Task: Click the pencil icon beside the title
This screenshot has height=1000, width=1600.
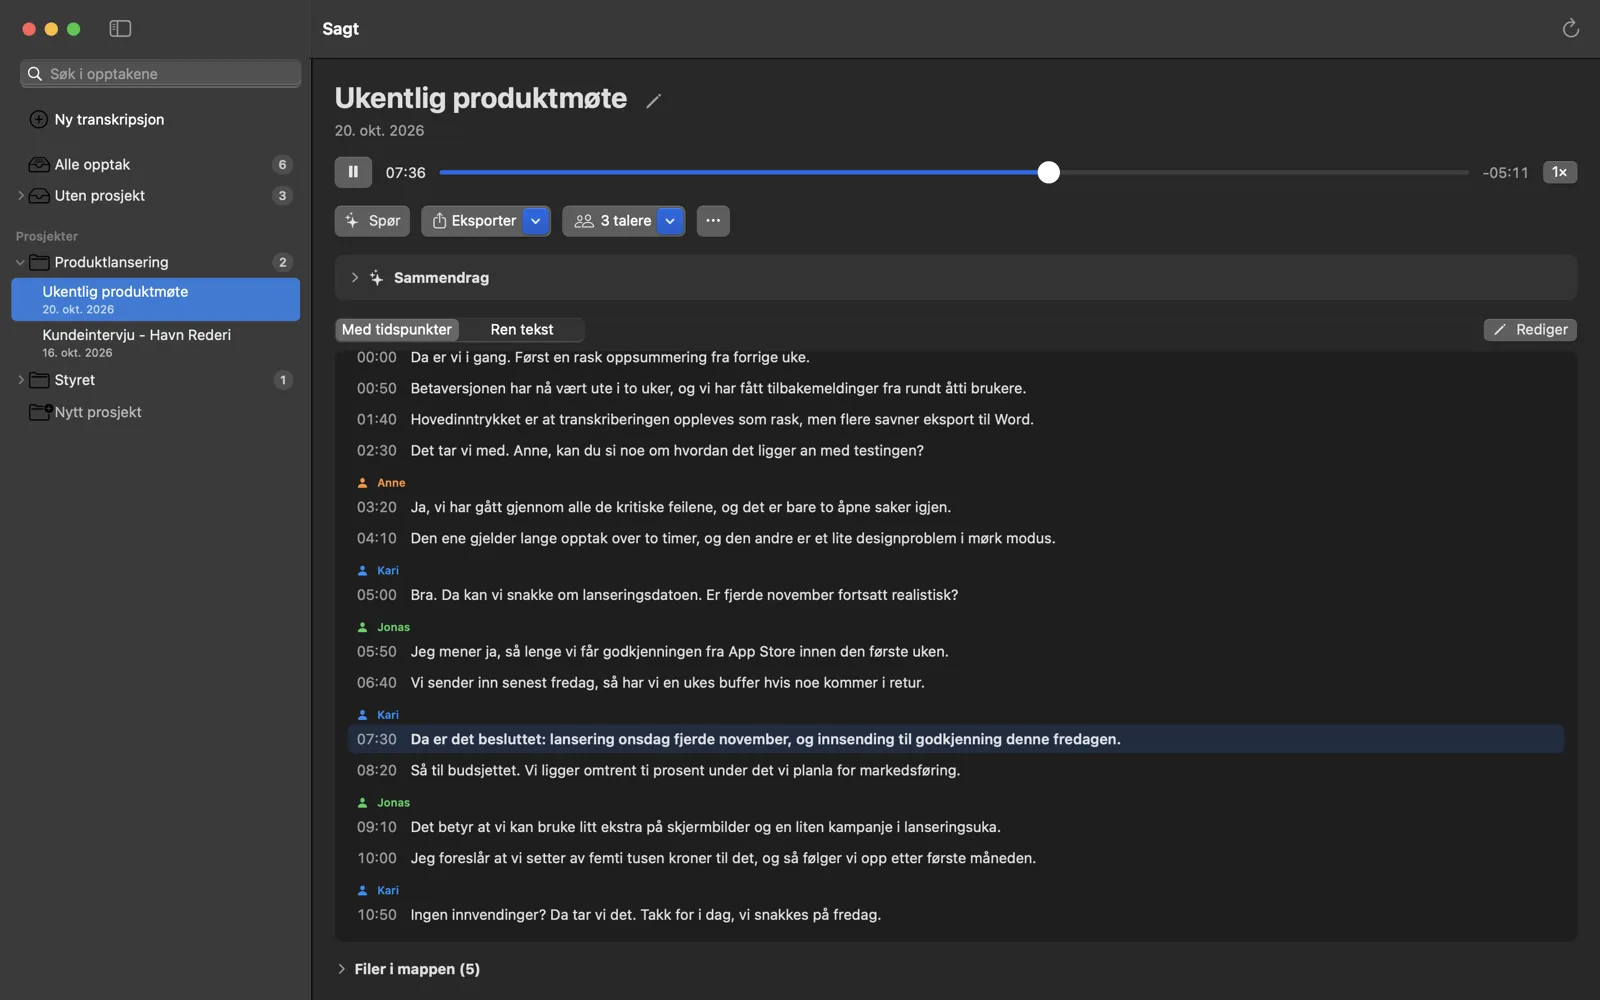Action: (x=653, y=101)
